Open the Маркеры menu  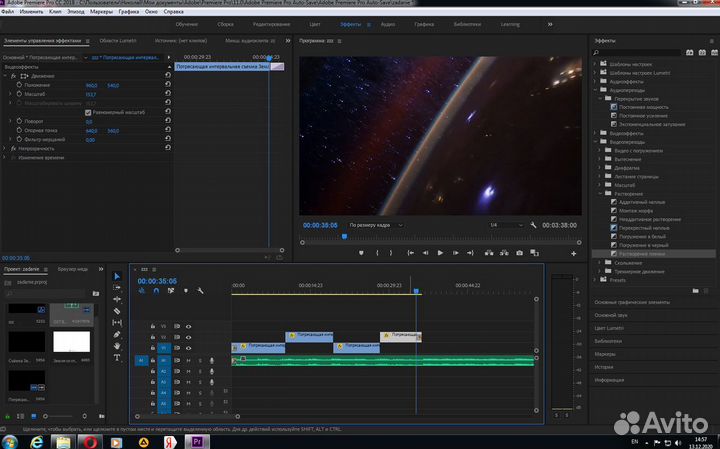coord(101,11)
